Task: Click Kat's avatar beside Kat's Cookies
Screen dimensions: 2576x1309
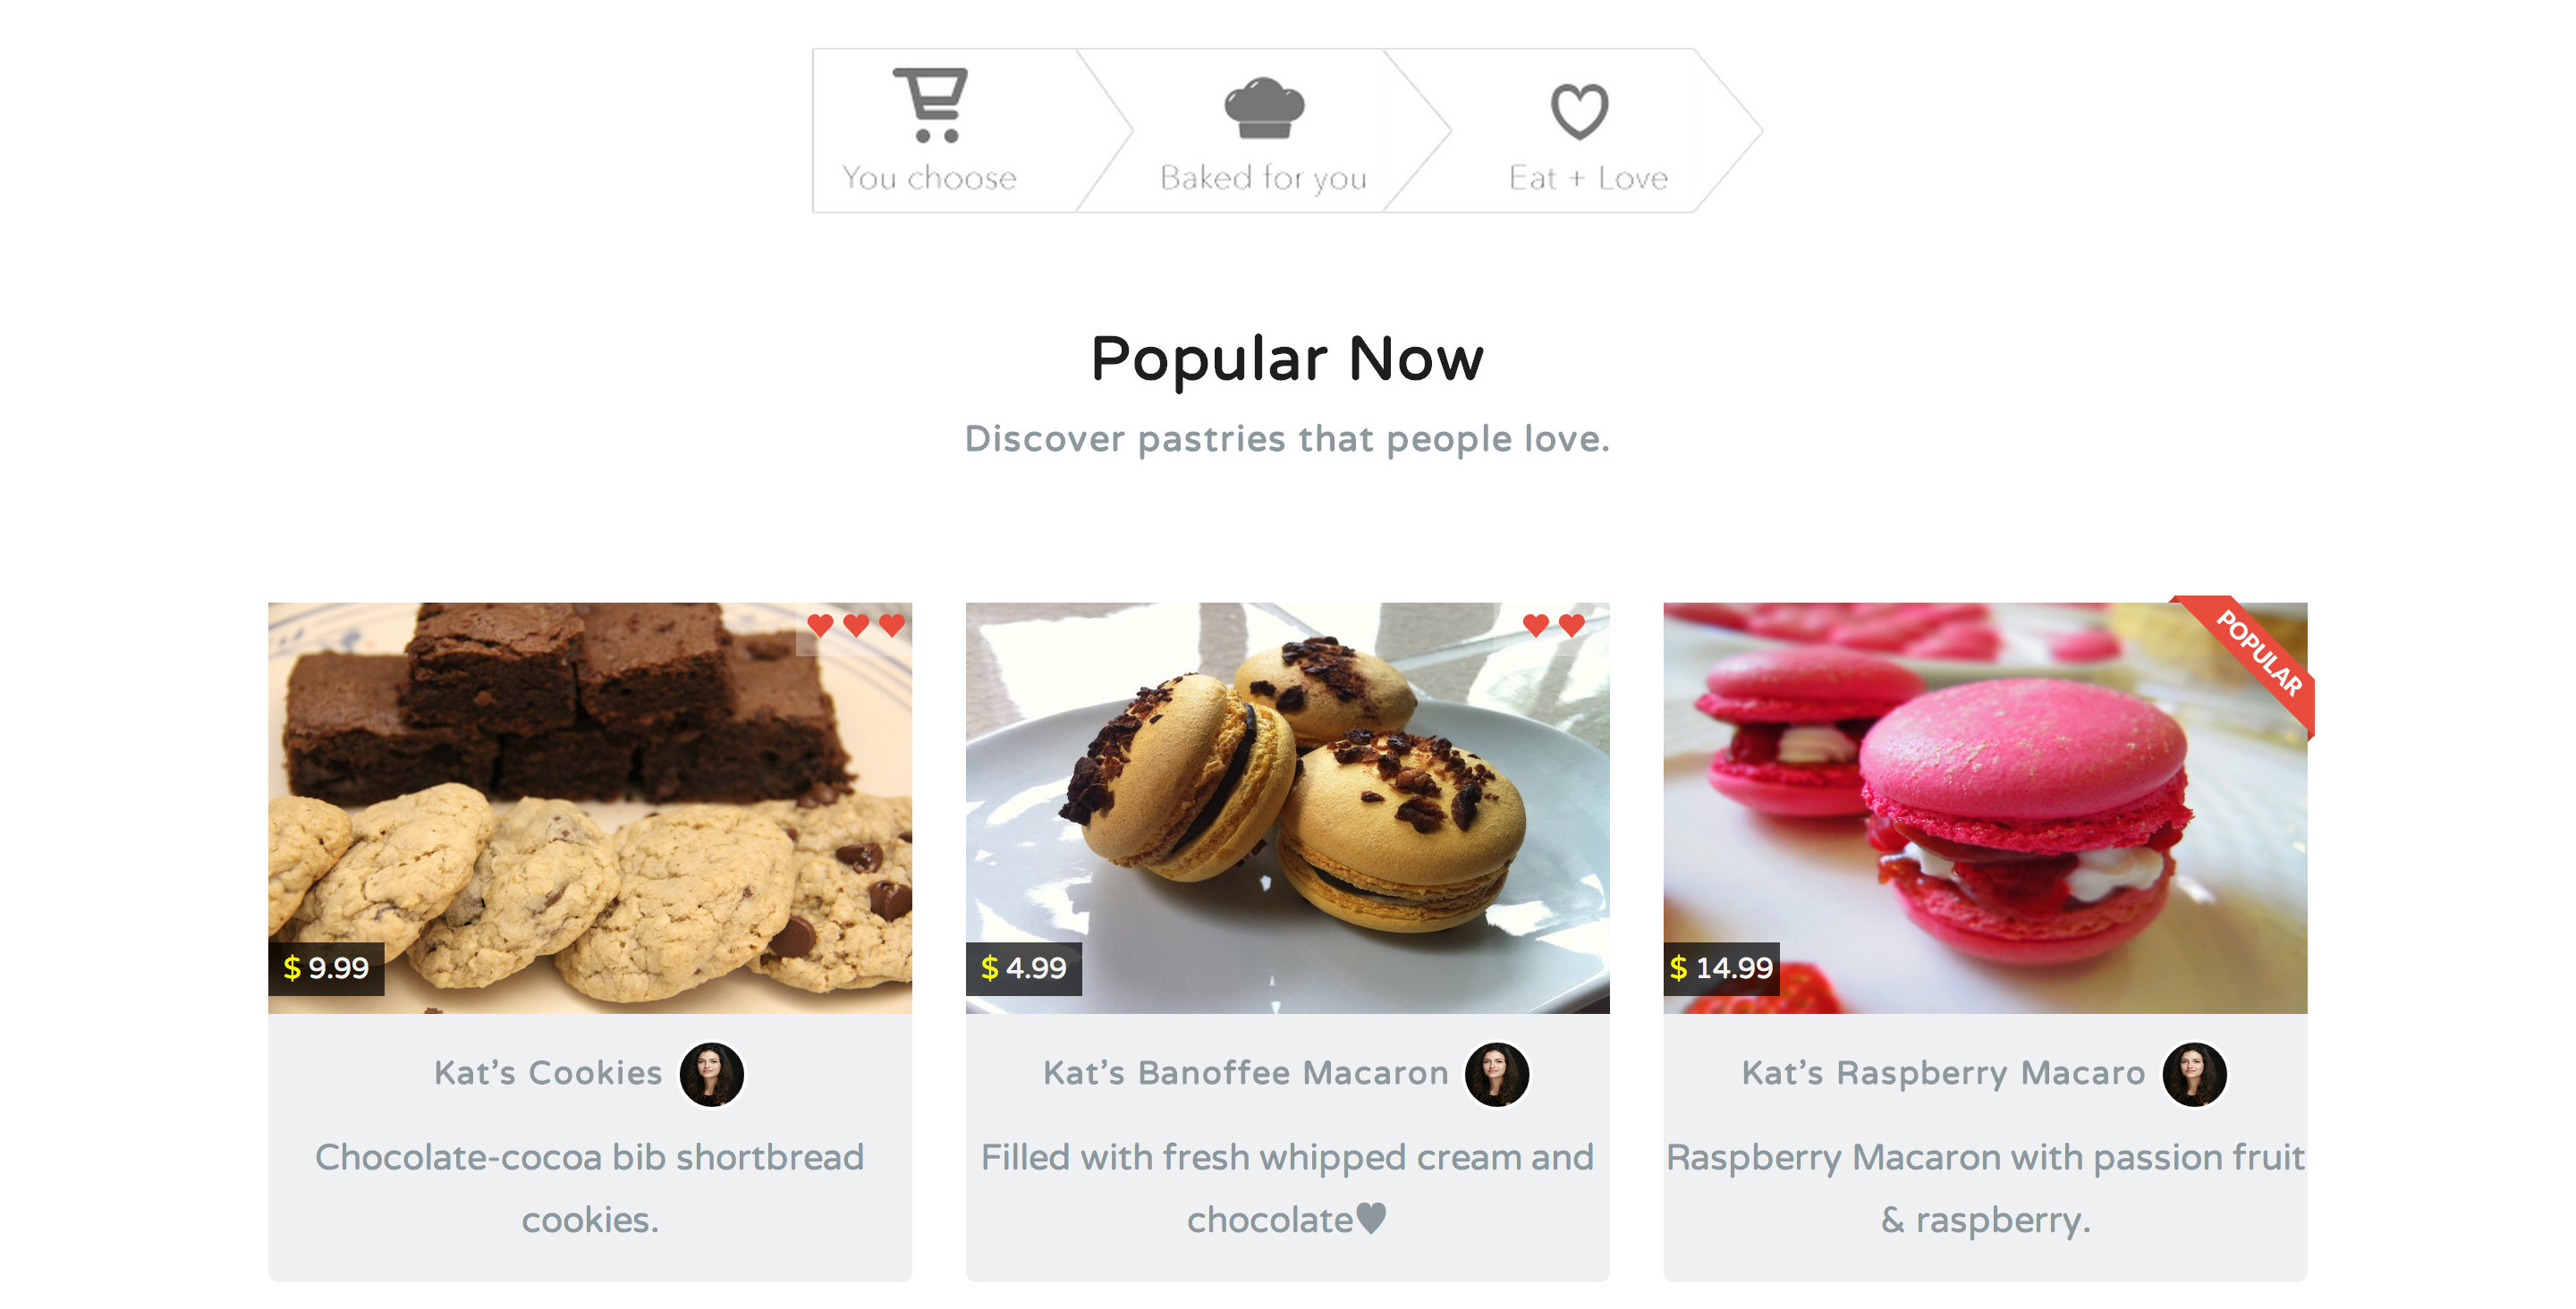Action: (711, 1074)
